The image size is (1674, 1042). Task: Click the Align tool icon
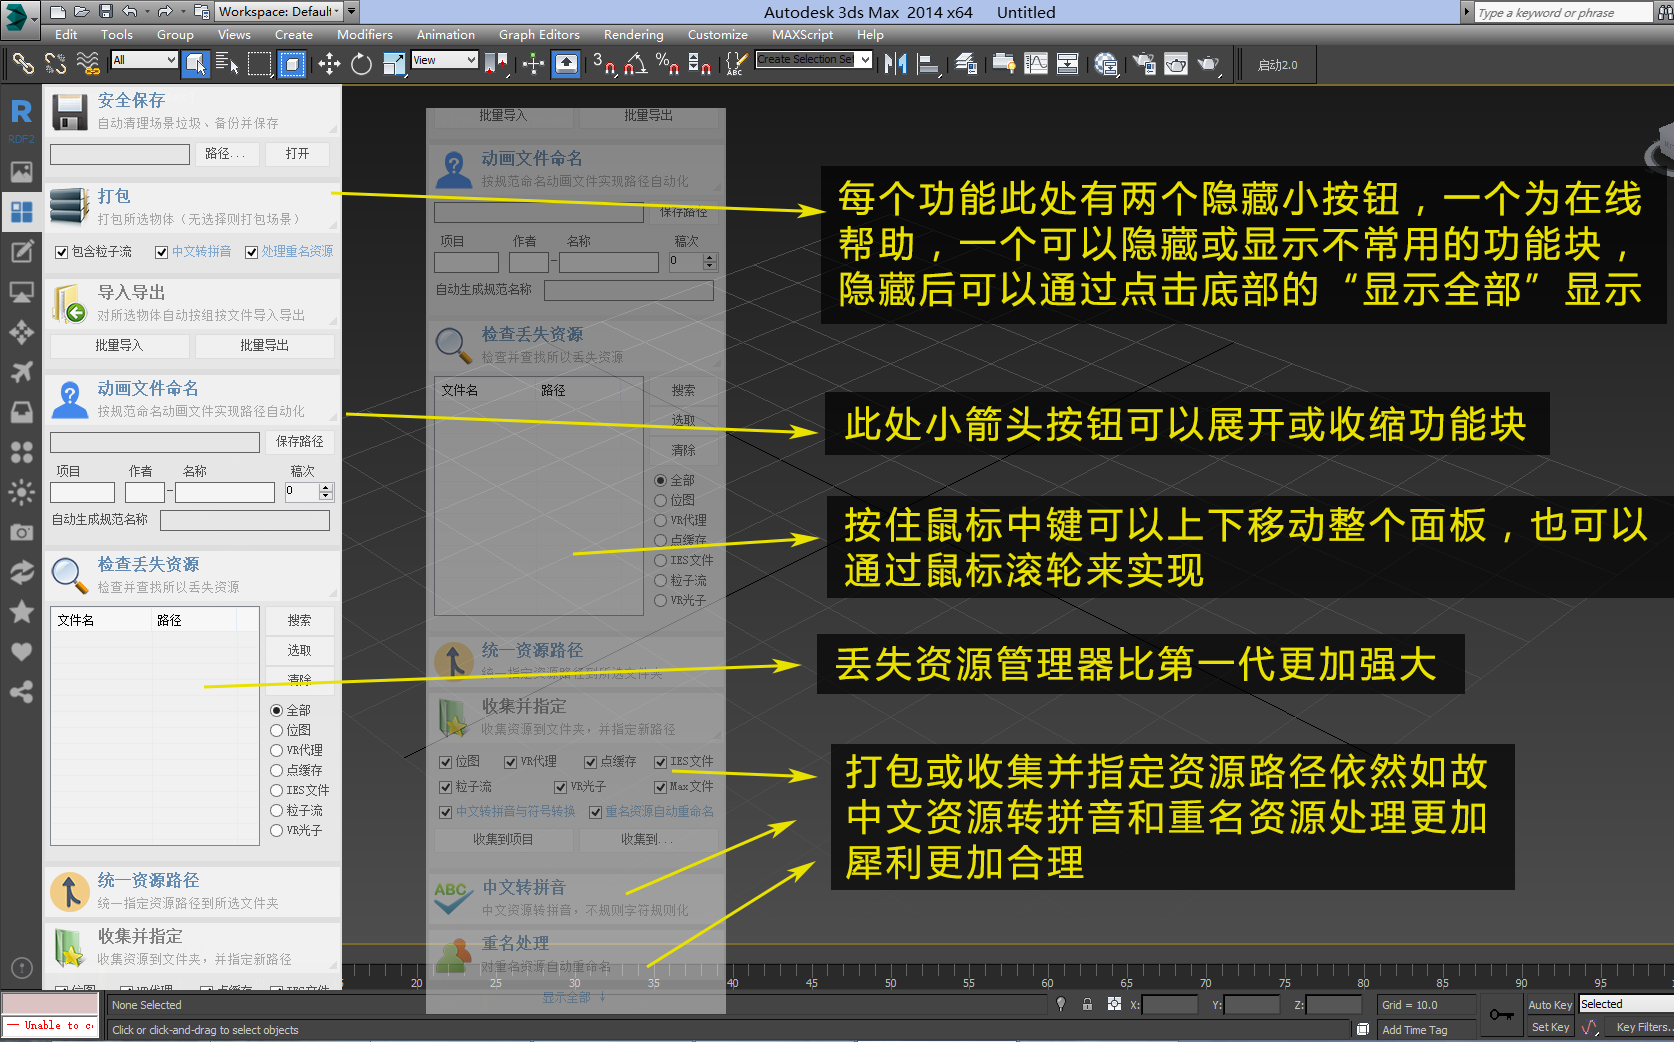click(x=929, y=64)
